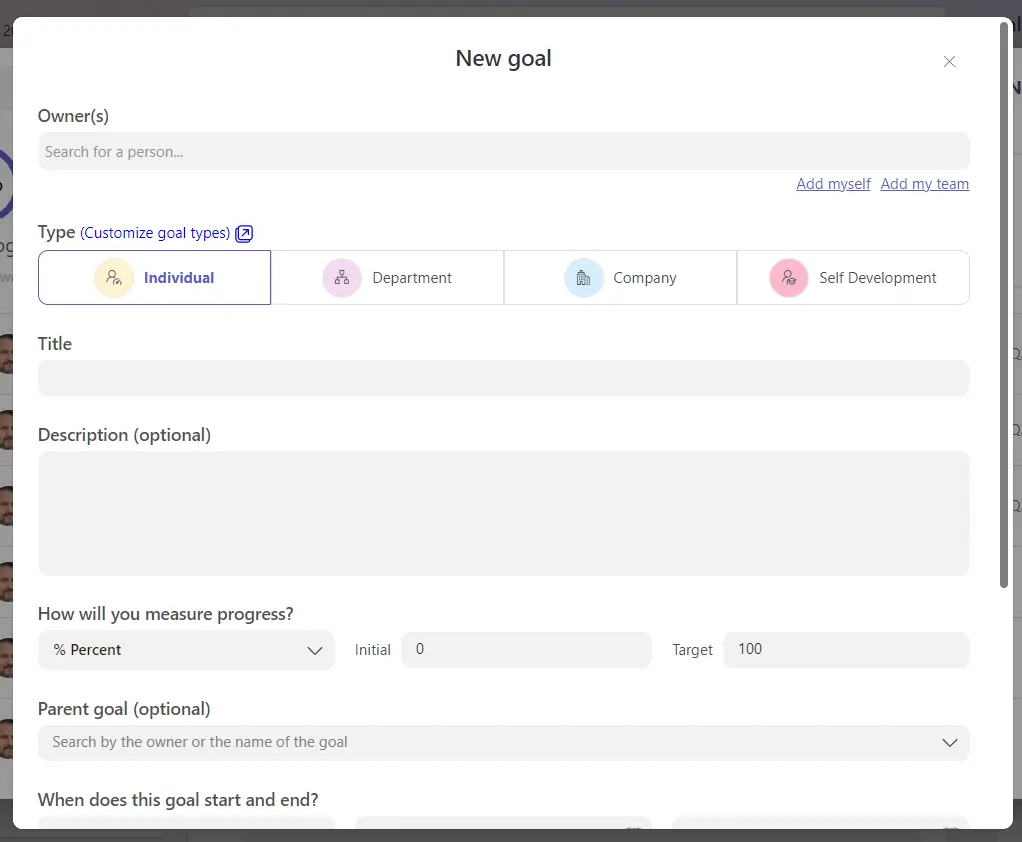Click the Owner(s) person search field
The image size is (1022, 842).
[503, 151]
